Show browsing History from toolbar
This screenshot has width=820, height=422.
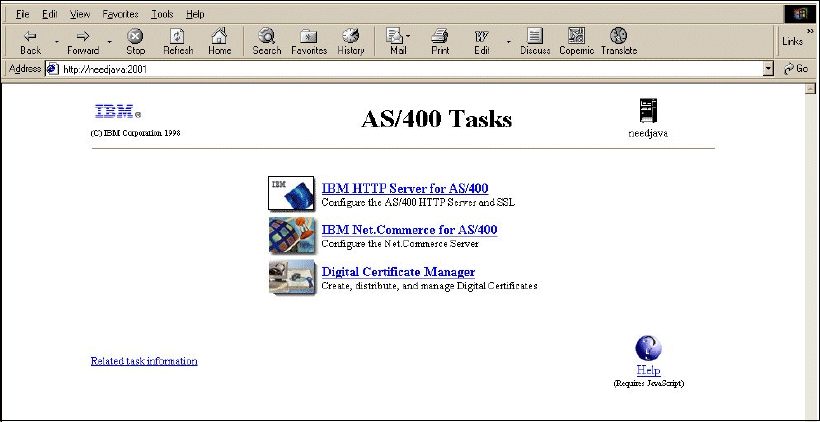point(350,42)
